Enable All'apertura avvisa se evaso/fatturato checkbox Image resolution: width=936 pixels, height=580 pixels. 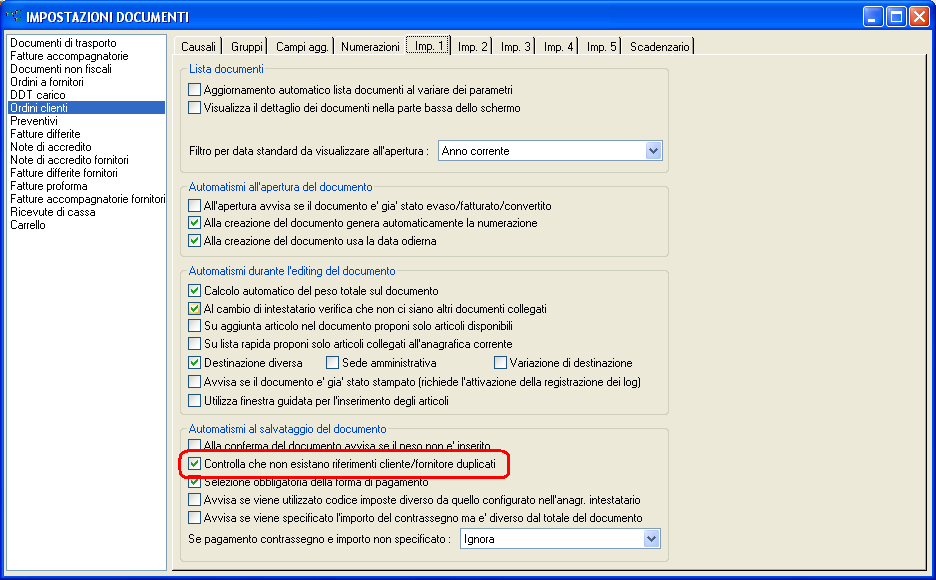pos(194,206)
